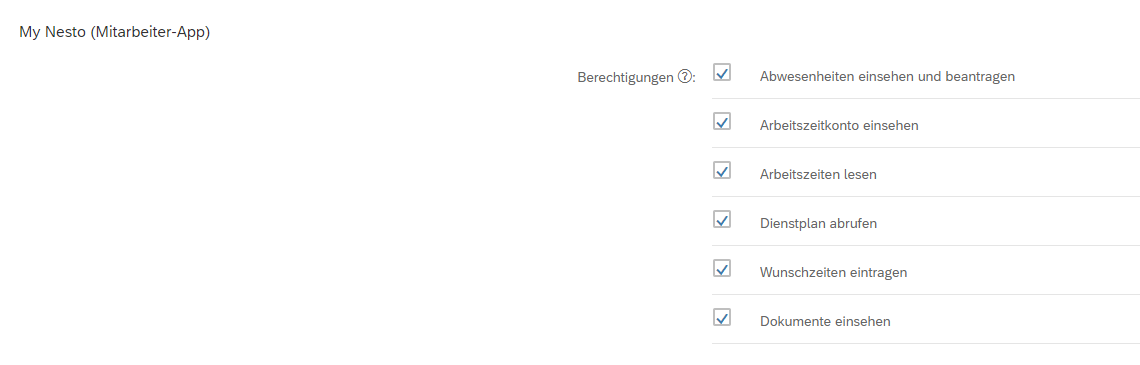The width and height of the screenshot is (1140, 365).
Task: Toggle the 'Wunschzeiten eintragen' checkbox
Action: click(722, 269)
